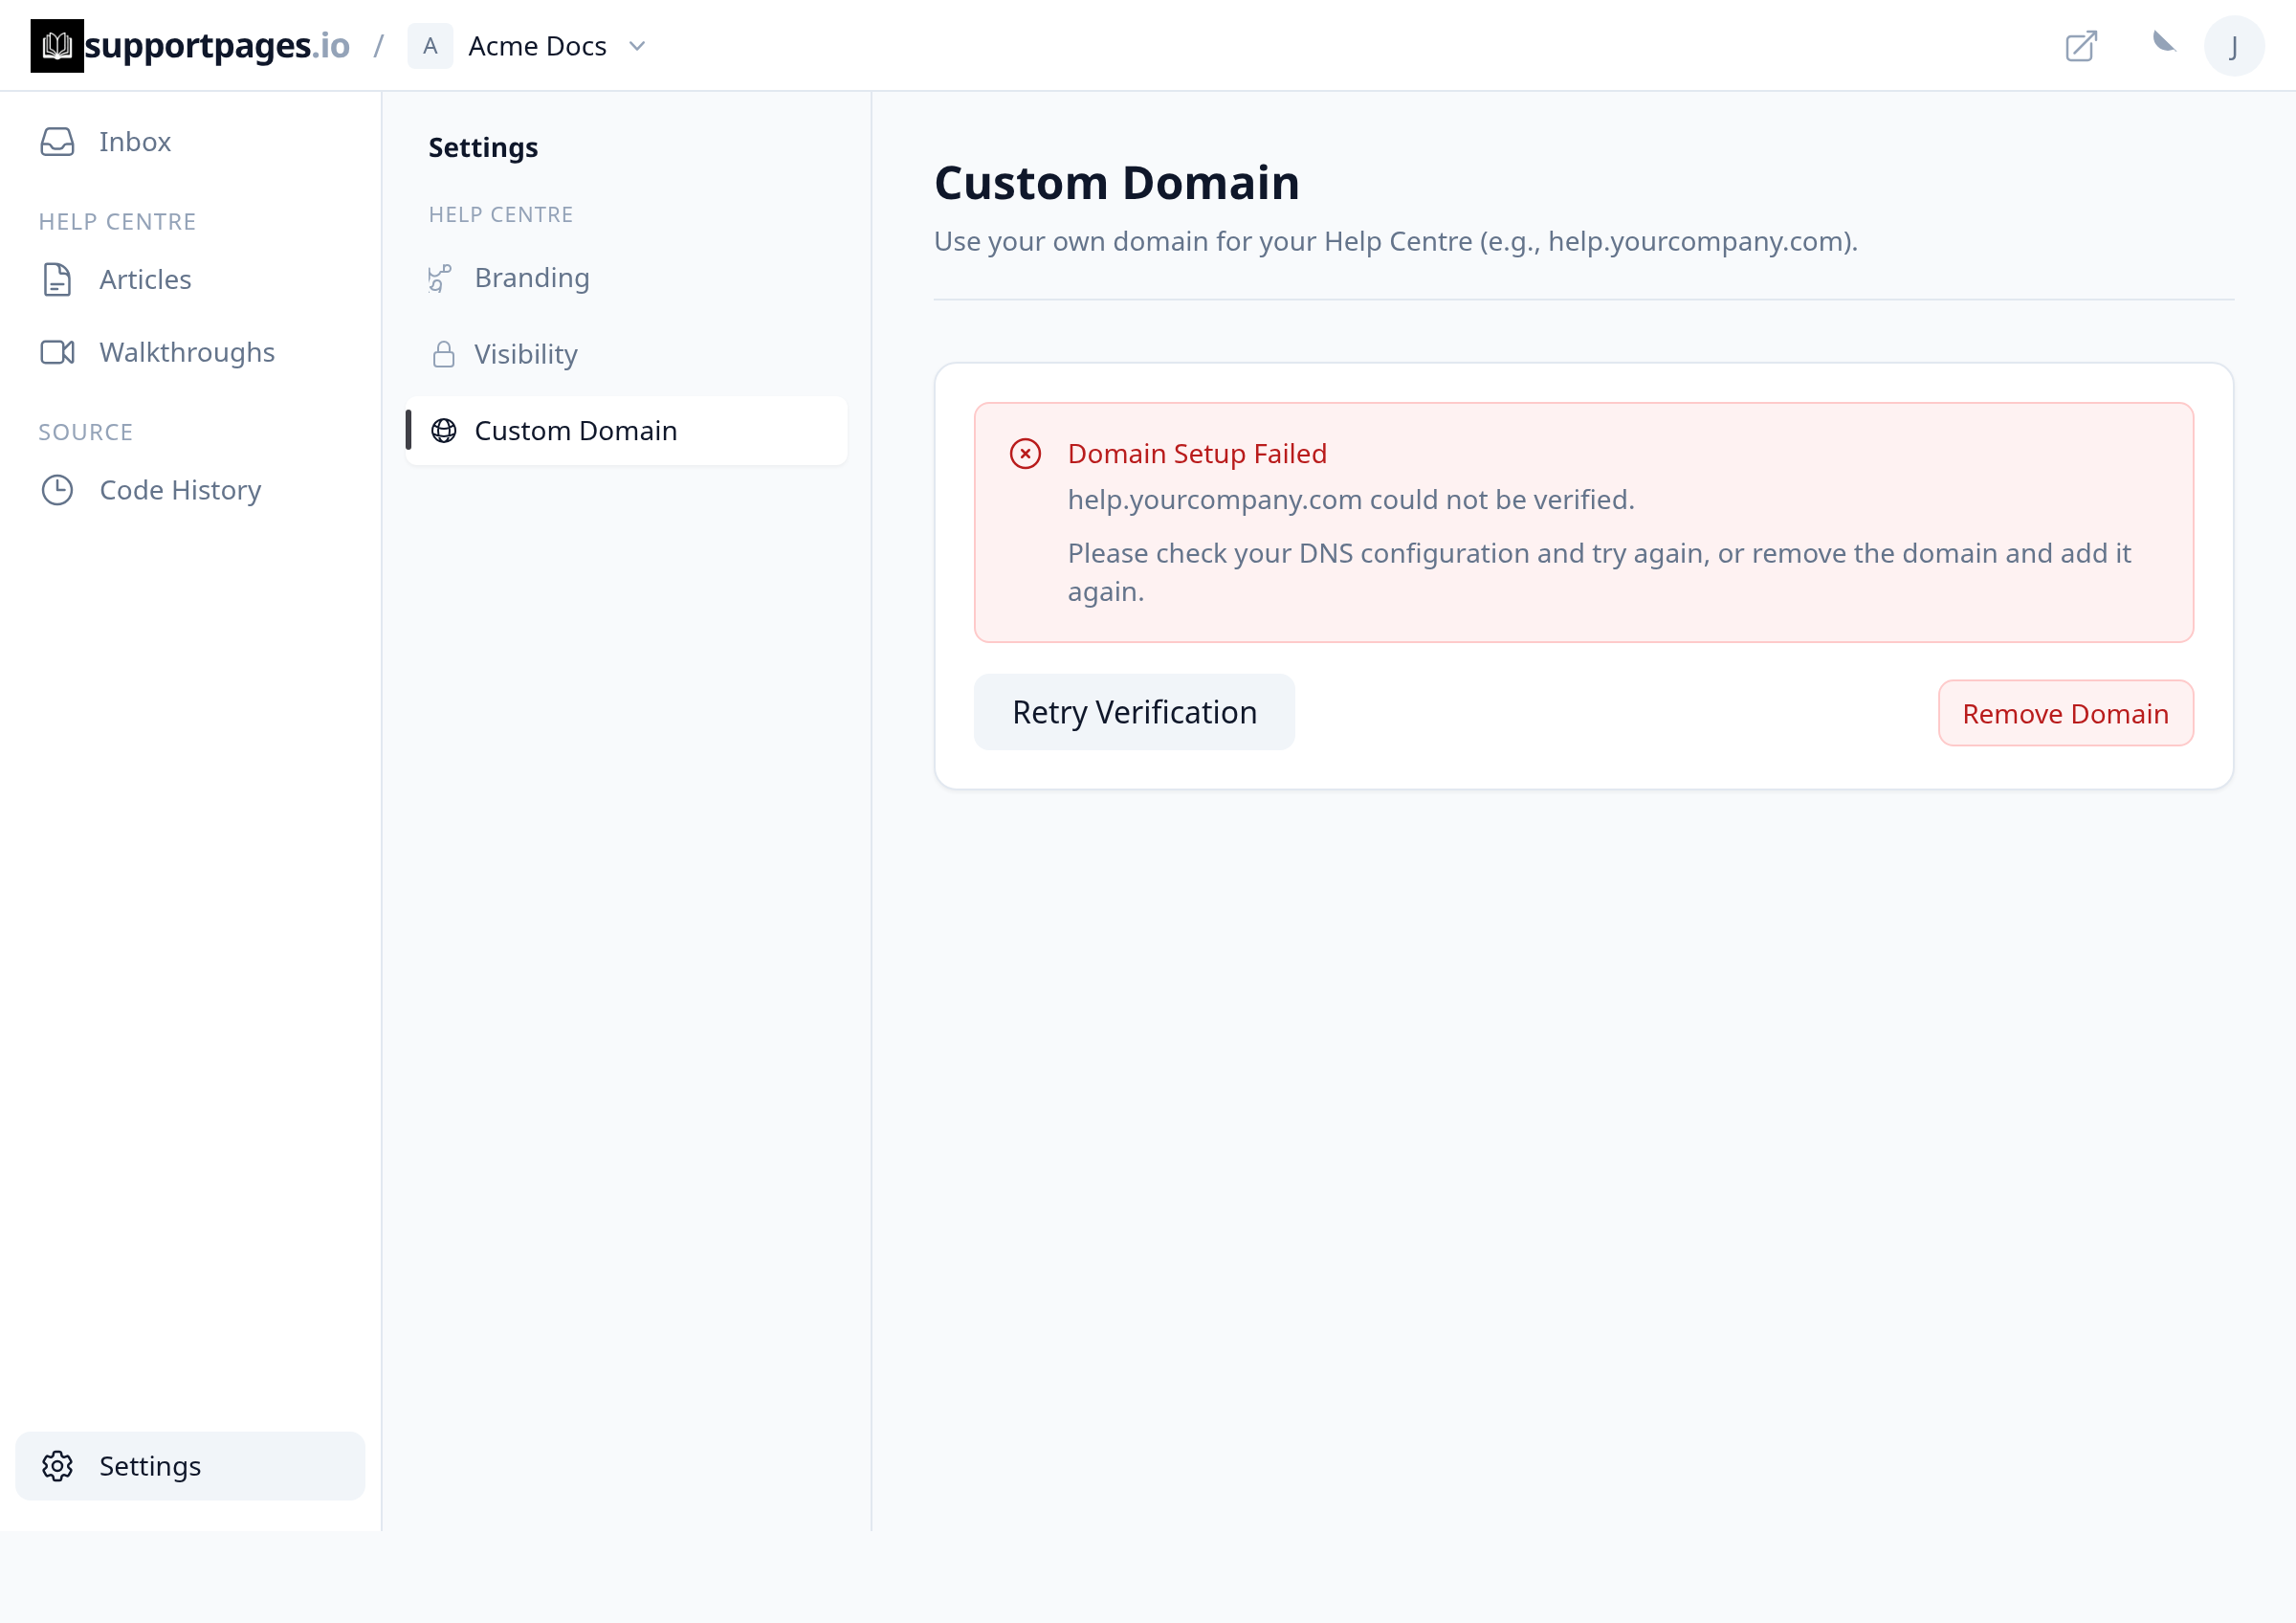This screenshot has height=1623, width=2296.
Task: Click the SOURCE section label
Action: 85,433
